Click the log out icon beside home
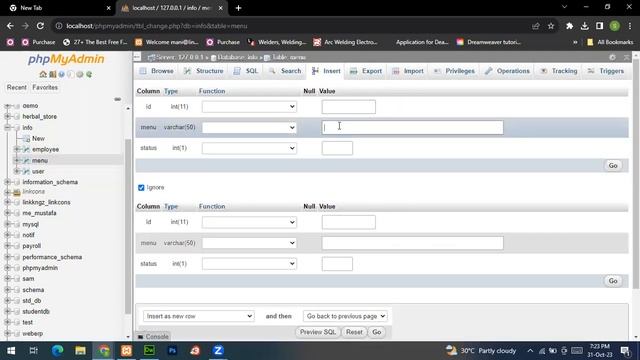The width and height of the screenshot is (640, 360). [52, 74]
